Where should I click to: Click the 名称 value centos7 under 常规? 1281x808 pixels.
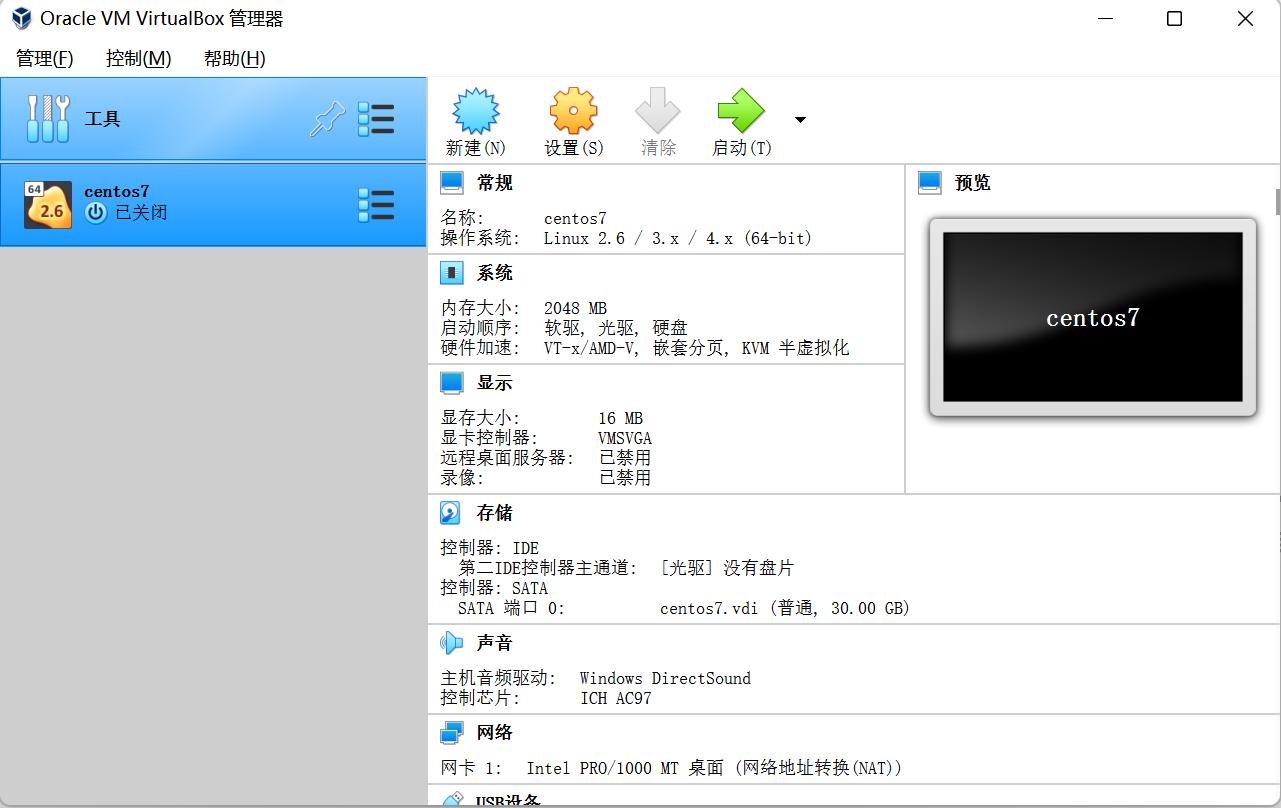575,218
